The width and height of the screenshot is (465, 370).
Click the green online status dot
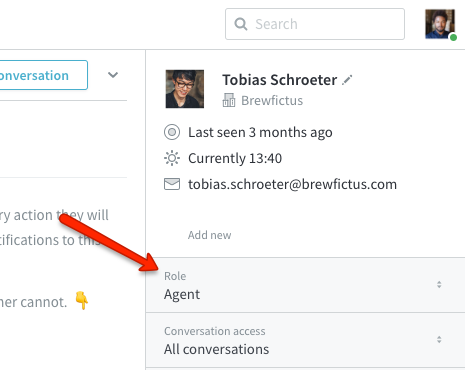coord(453,38)
